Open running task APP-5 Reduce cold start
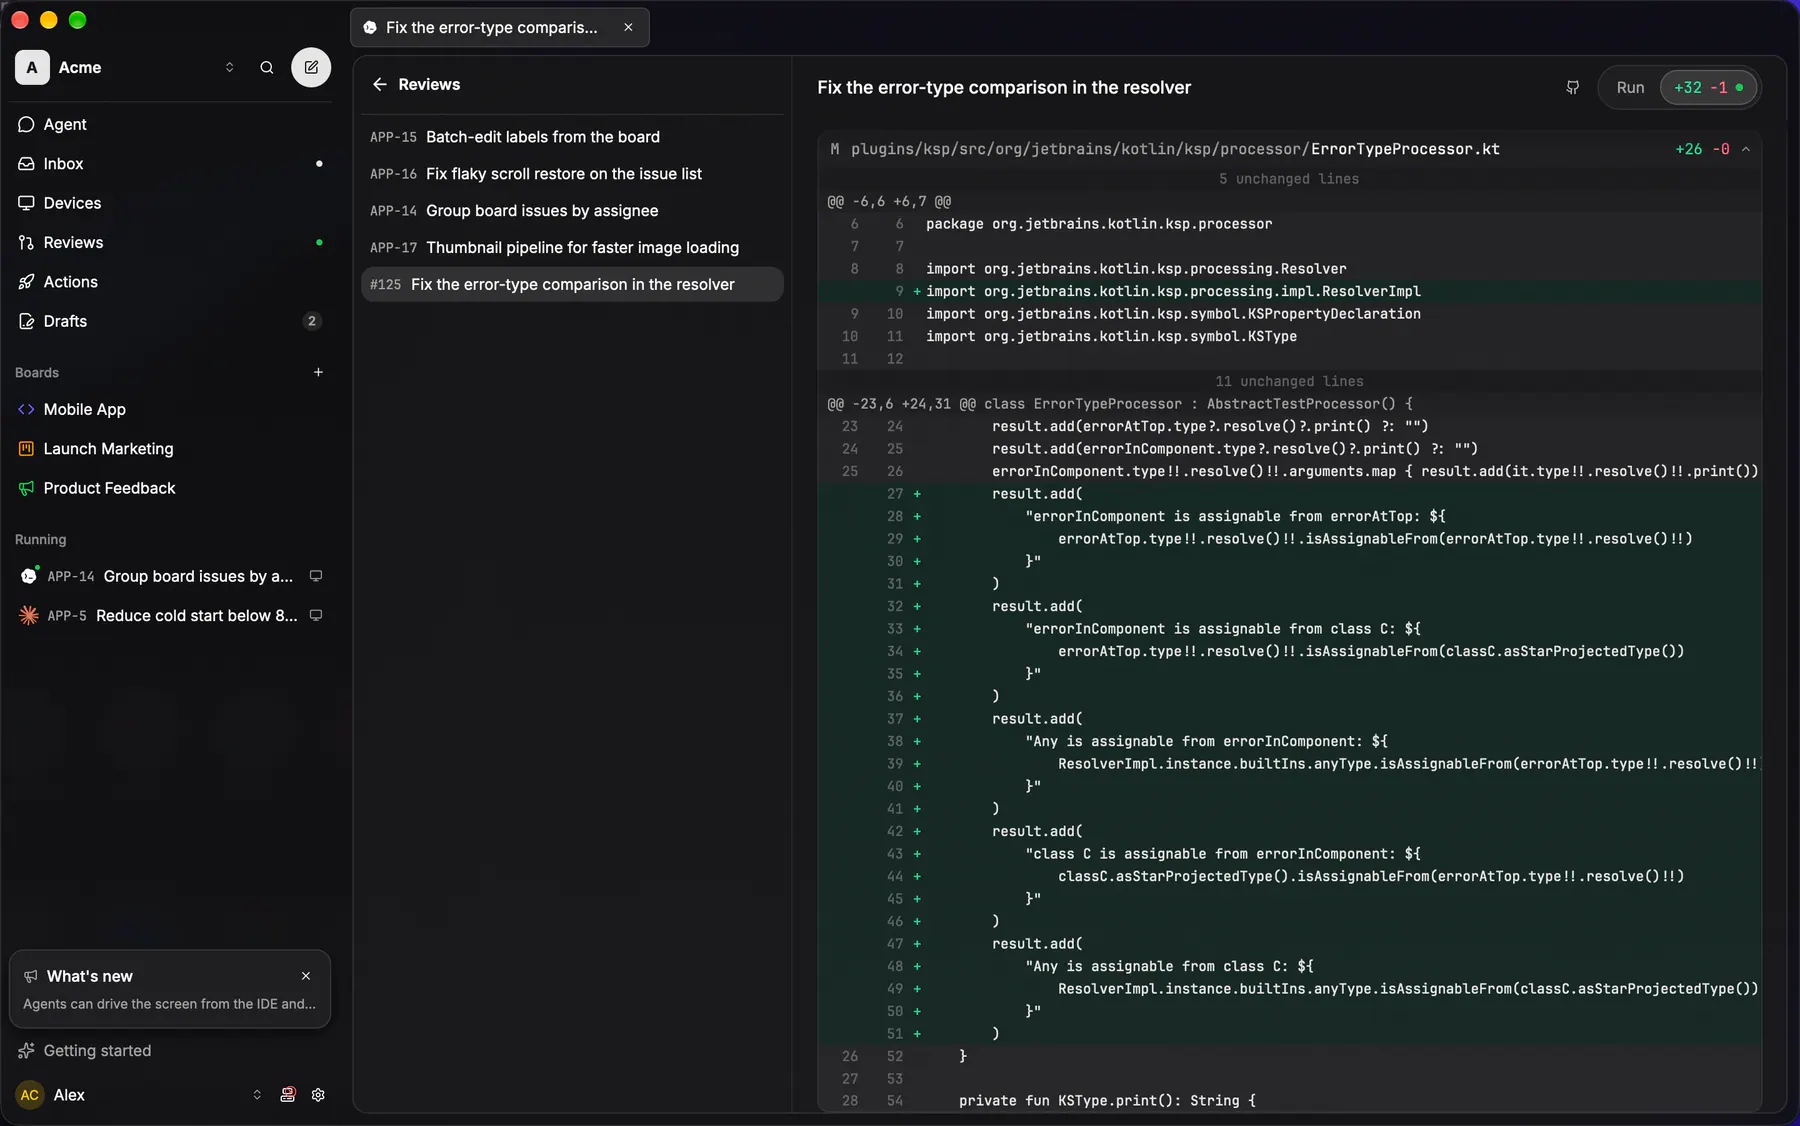The height and width of the screenshot is (1126, 1800). 171,615
